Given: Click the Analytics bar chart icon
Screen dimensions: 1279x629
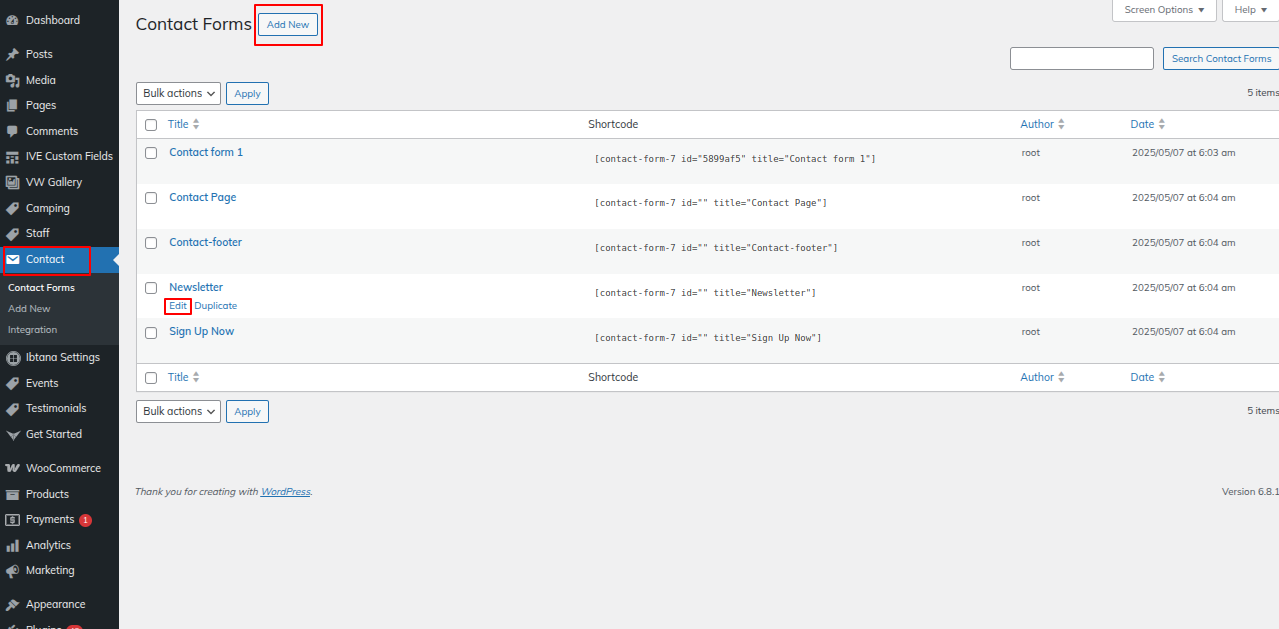Looking at the screenshot, I should pos(12,545).
